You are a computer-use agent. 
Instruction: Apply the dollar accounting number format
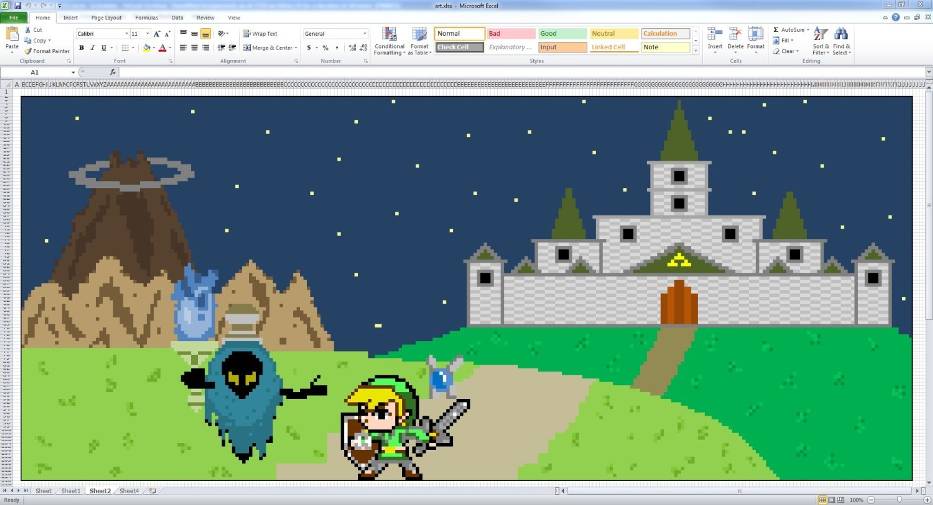pyautogui.click(x=309, y=48)
